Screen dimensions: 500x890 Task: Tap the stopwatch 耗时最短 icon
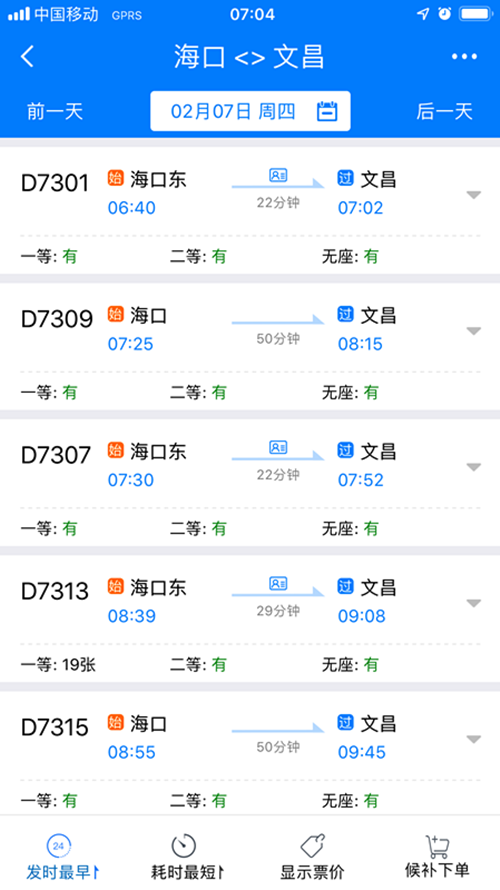pos(183,846)
